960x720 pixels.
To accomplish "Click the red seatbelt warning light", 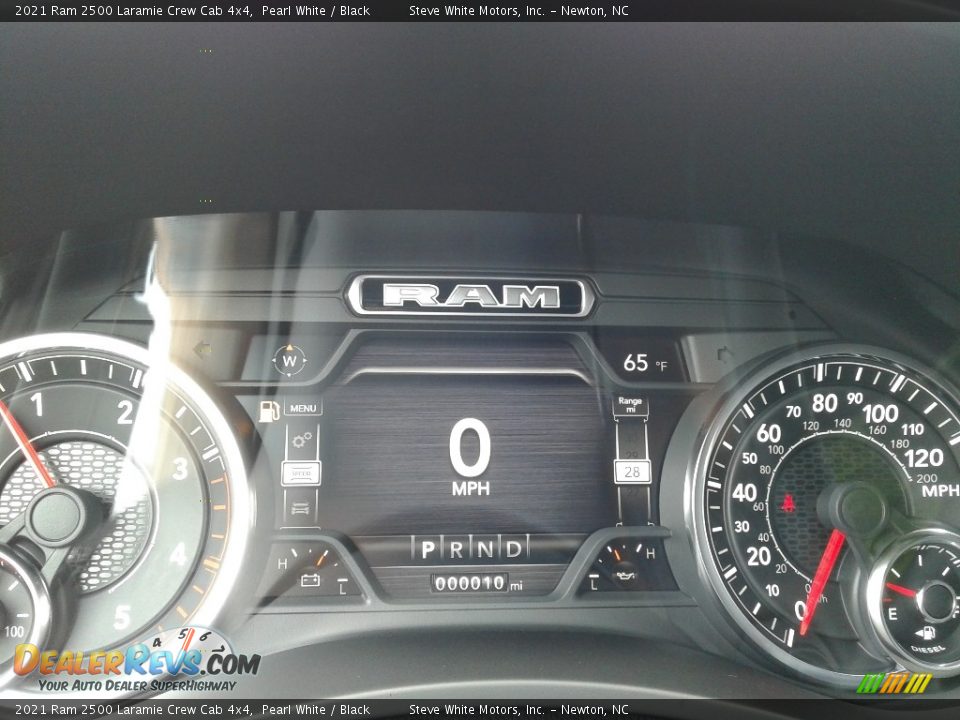I will (788, 504).
